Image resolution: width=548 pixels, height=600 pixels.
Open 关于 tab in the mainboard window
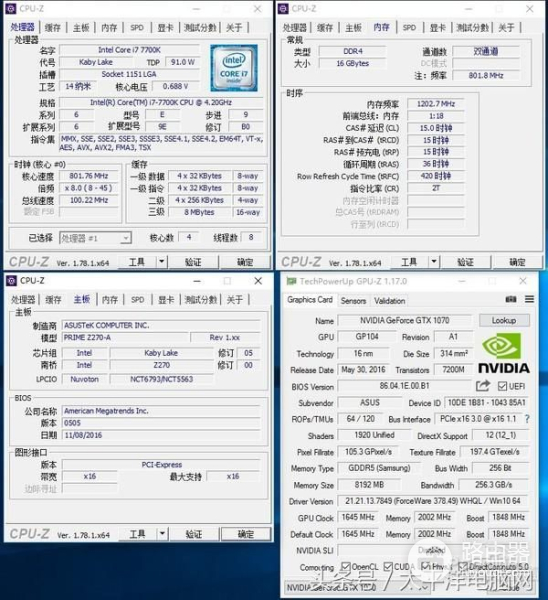point(234,300)
